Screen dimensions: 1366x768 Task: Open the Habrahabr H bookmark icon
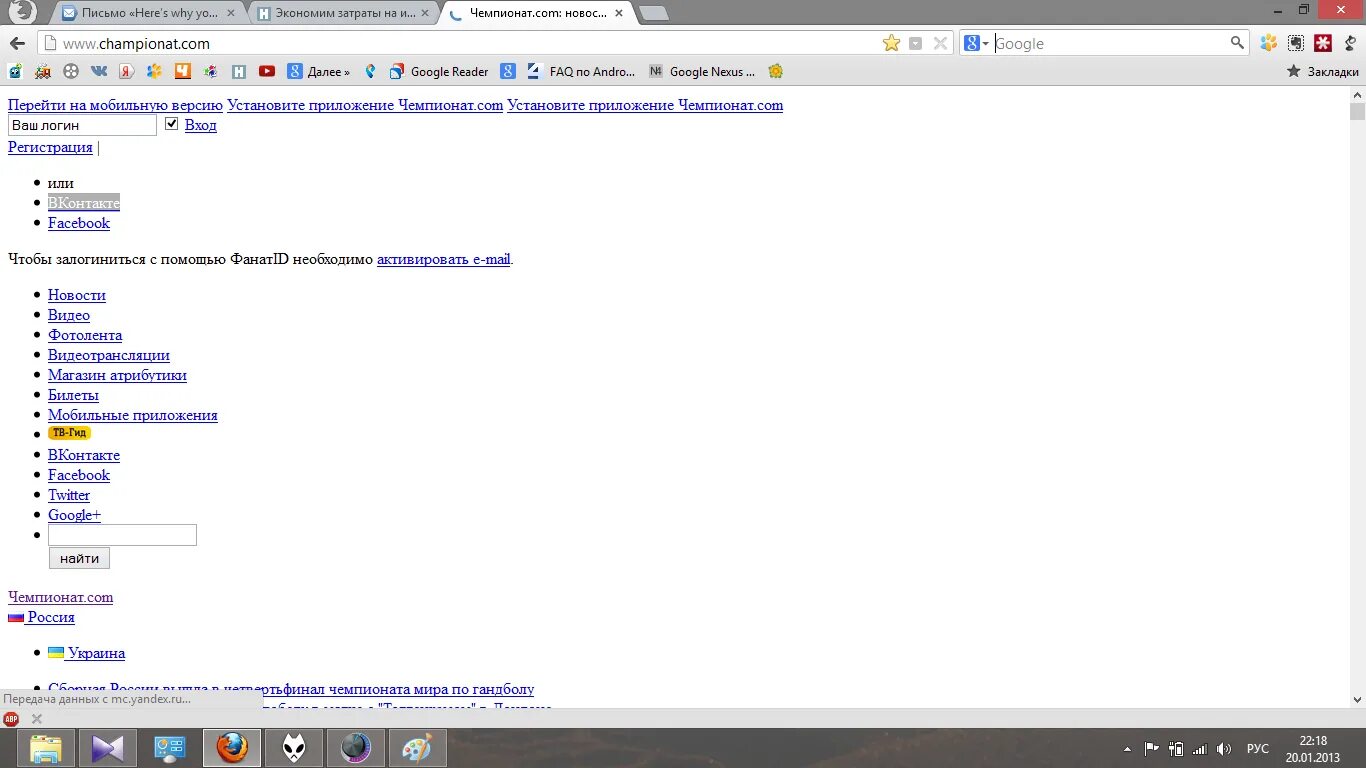pos(239,71)
